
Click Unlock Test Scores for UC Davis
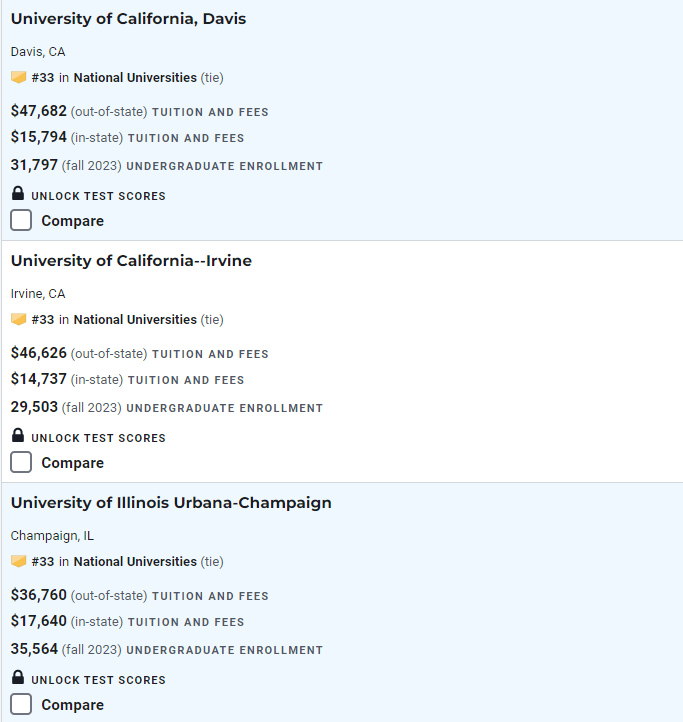coord(98,196)
